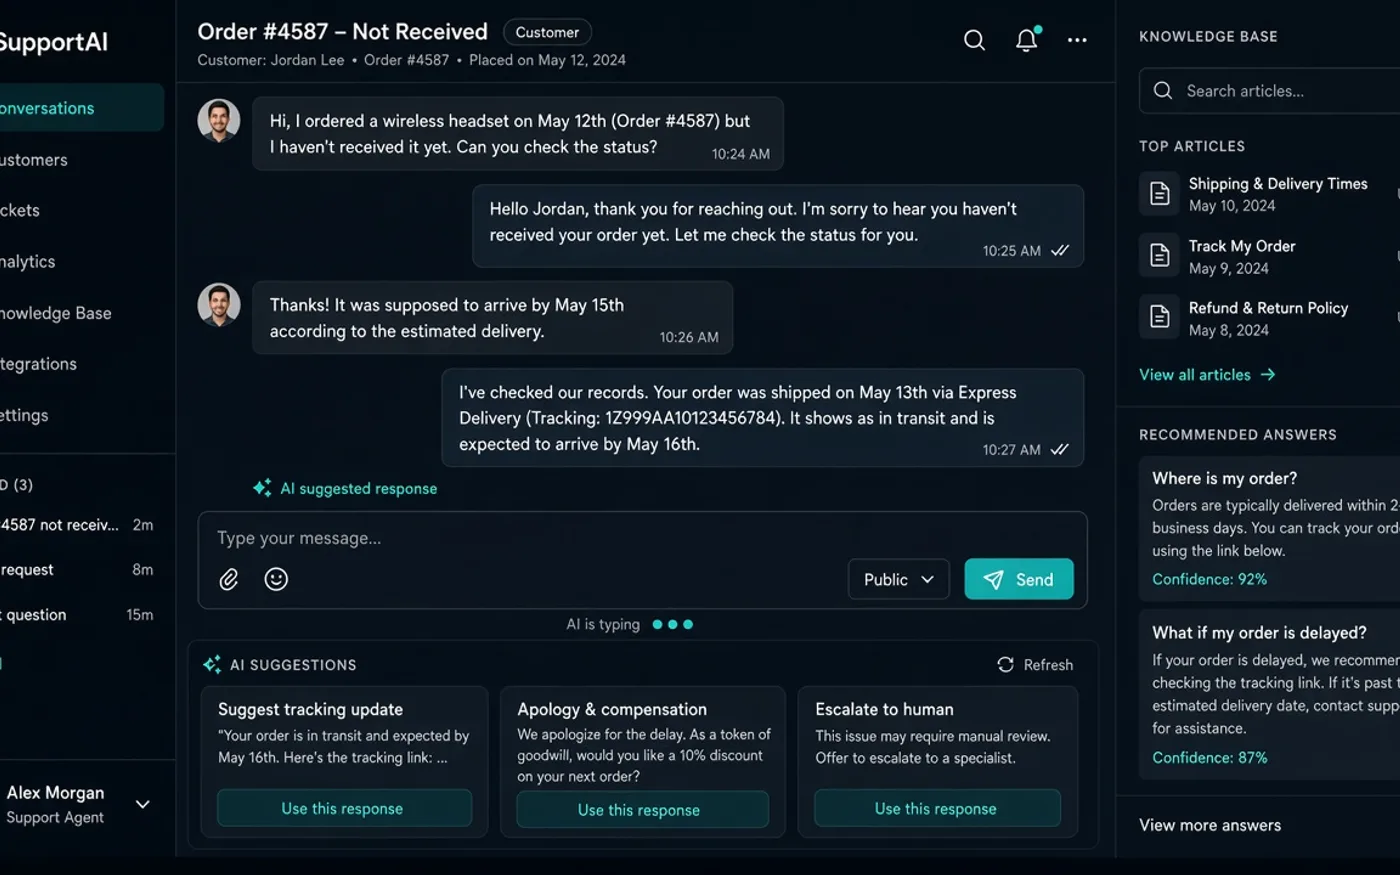Refresh the AI suggestions
The height and width of the screenshot is (875, 1400).
[1035, 665]
